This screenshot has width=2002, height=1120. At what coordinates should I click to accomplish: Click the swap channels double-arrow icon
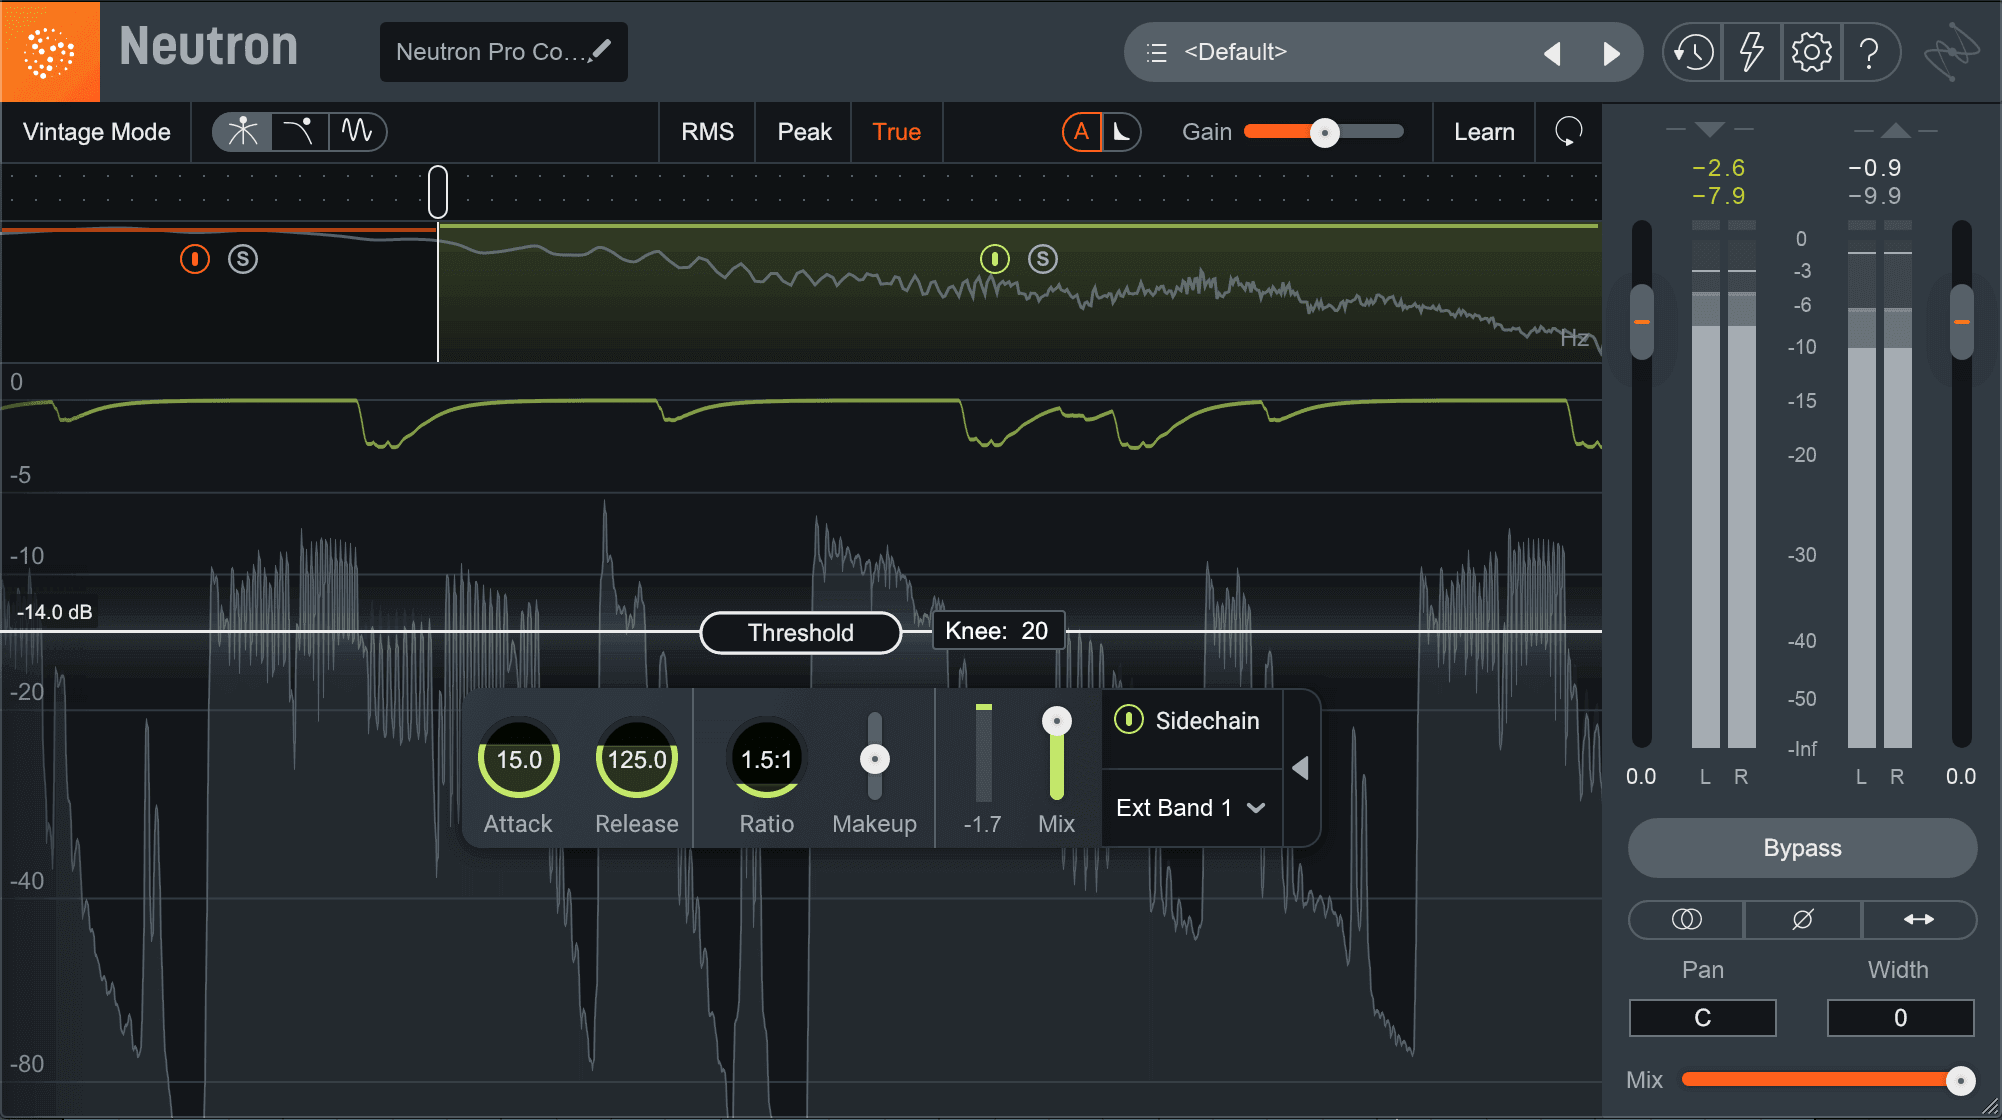(x=1918, y=919)
